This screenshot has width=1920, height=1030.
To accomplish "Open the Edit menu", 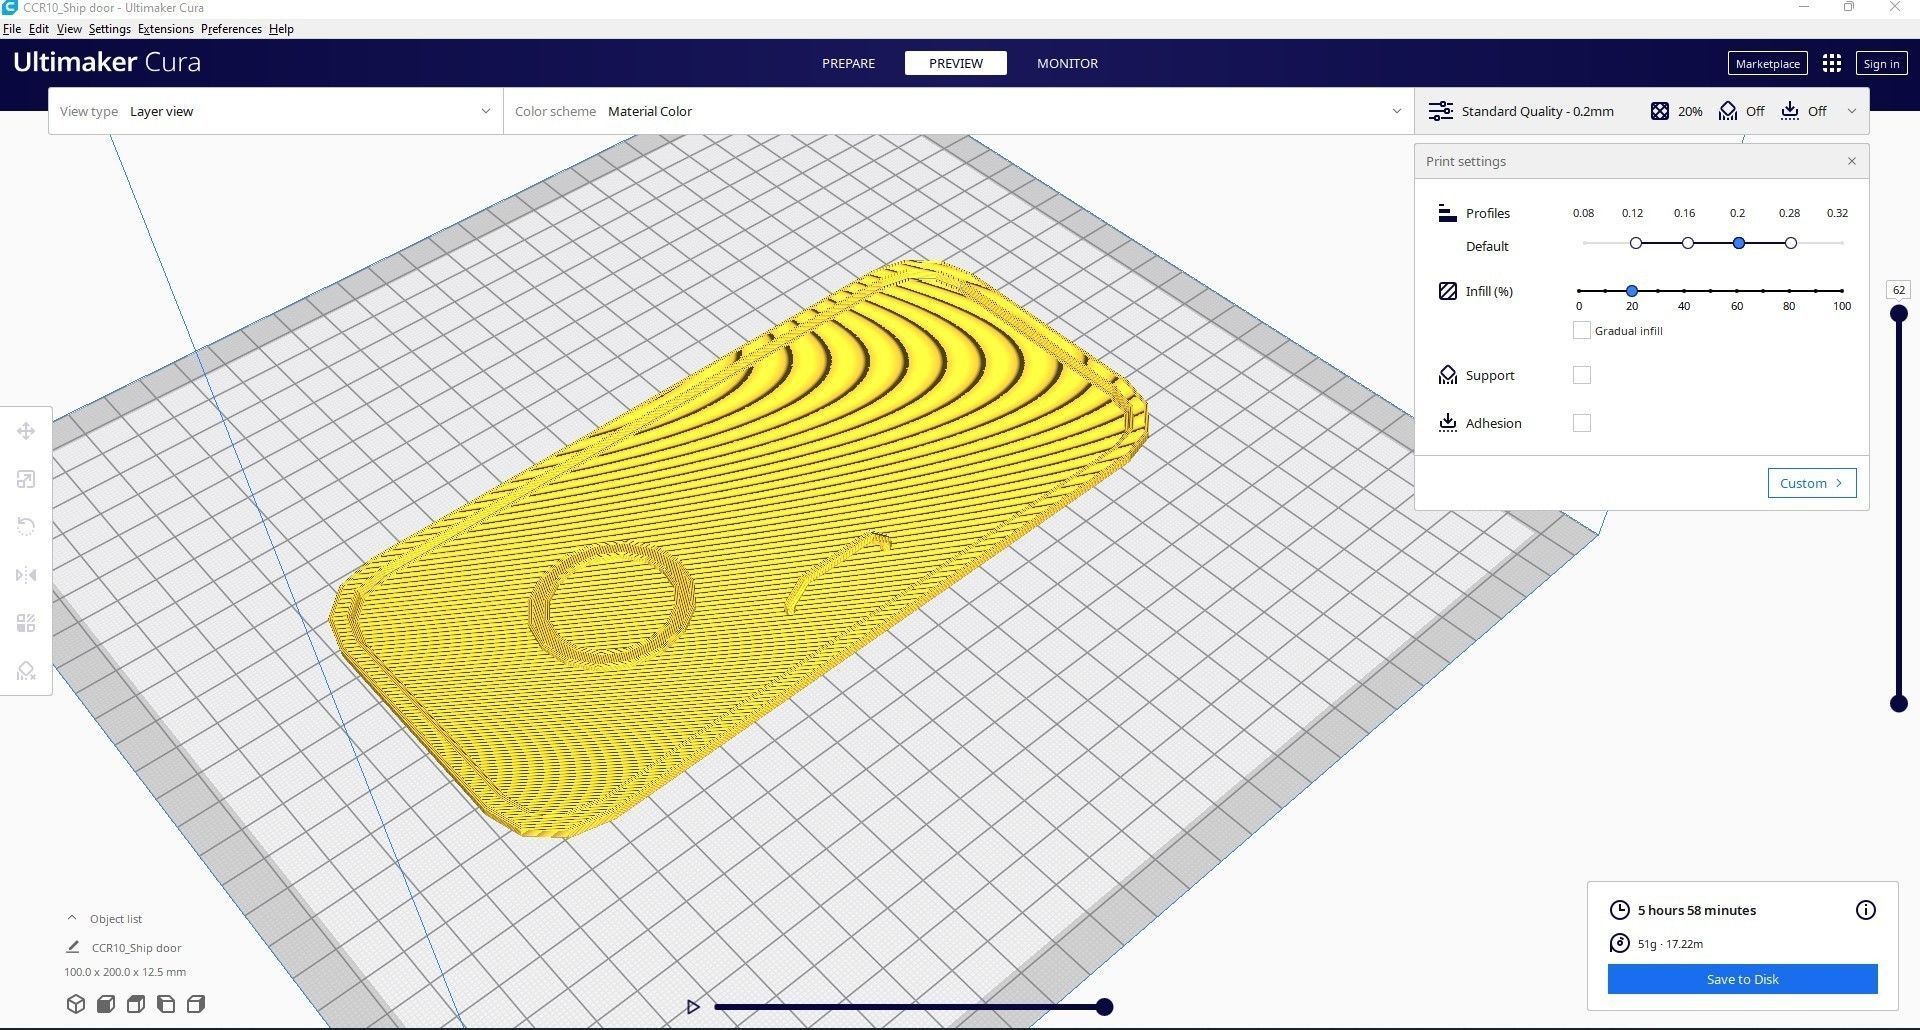I will tap(39, 29).
